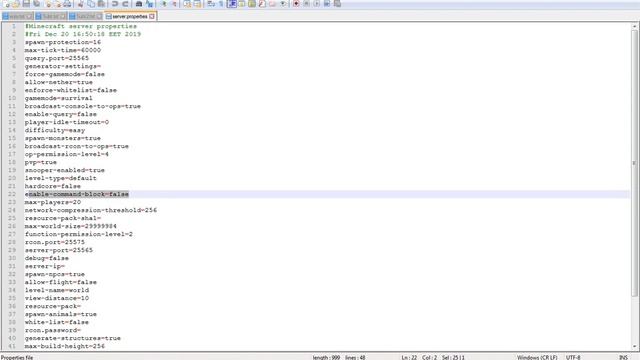The height and width of the screenshot is (360, 640).
Task: Click Run macro multiple times icon
Action: click(x=327, y=4)
